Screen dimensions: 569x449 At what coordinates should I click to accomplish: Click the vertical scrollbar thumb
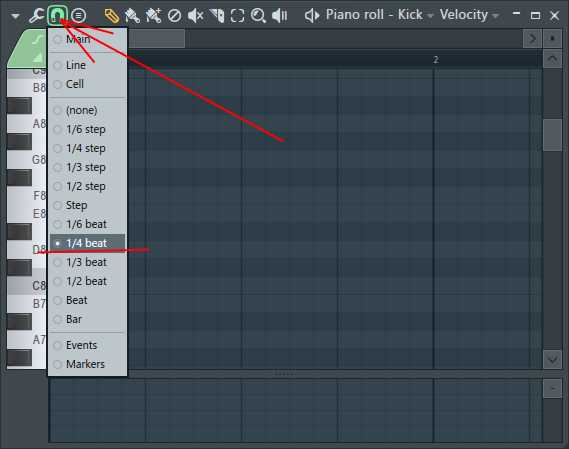coord(552,135)
